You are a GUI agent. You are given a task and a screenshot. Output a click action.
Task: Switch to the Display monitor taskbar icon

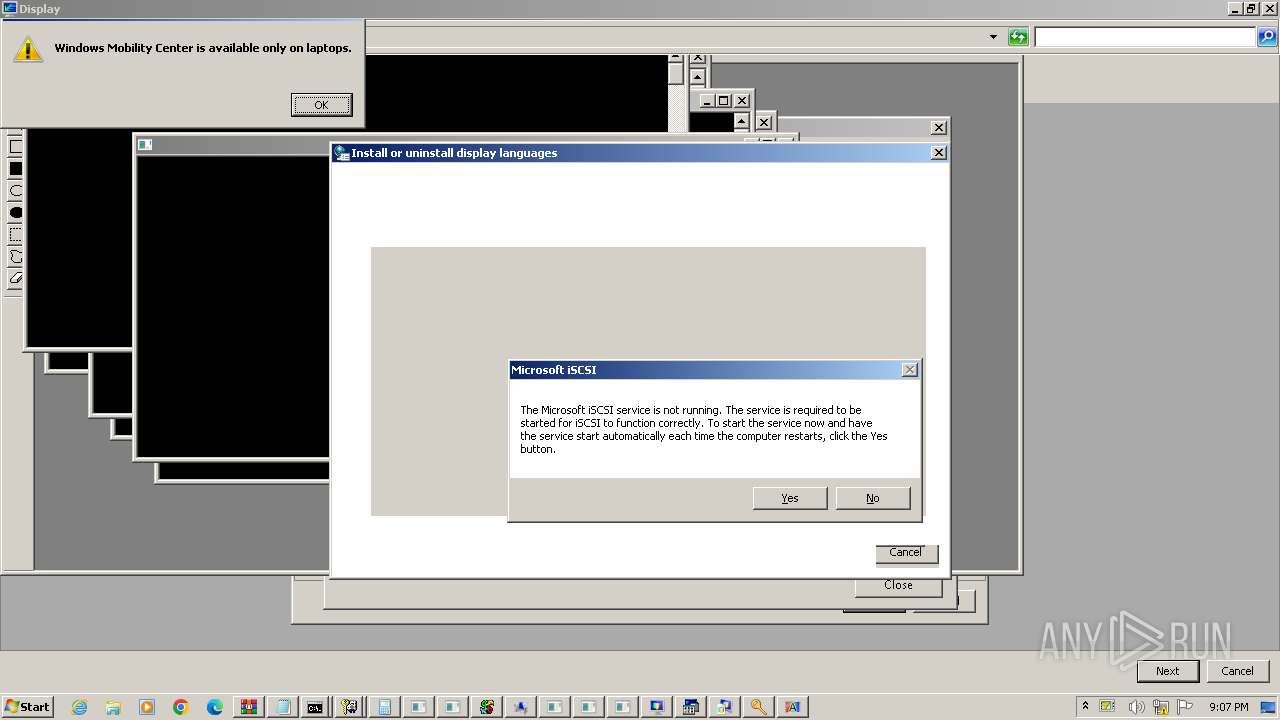pos(656,707)
